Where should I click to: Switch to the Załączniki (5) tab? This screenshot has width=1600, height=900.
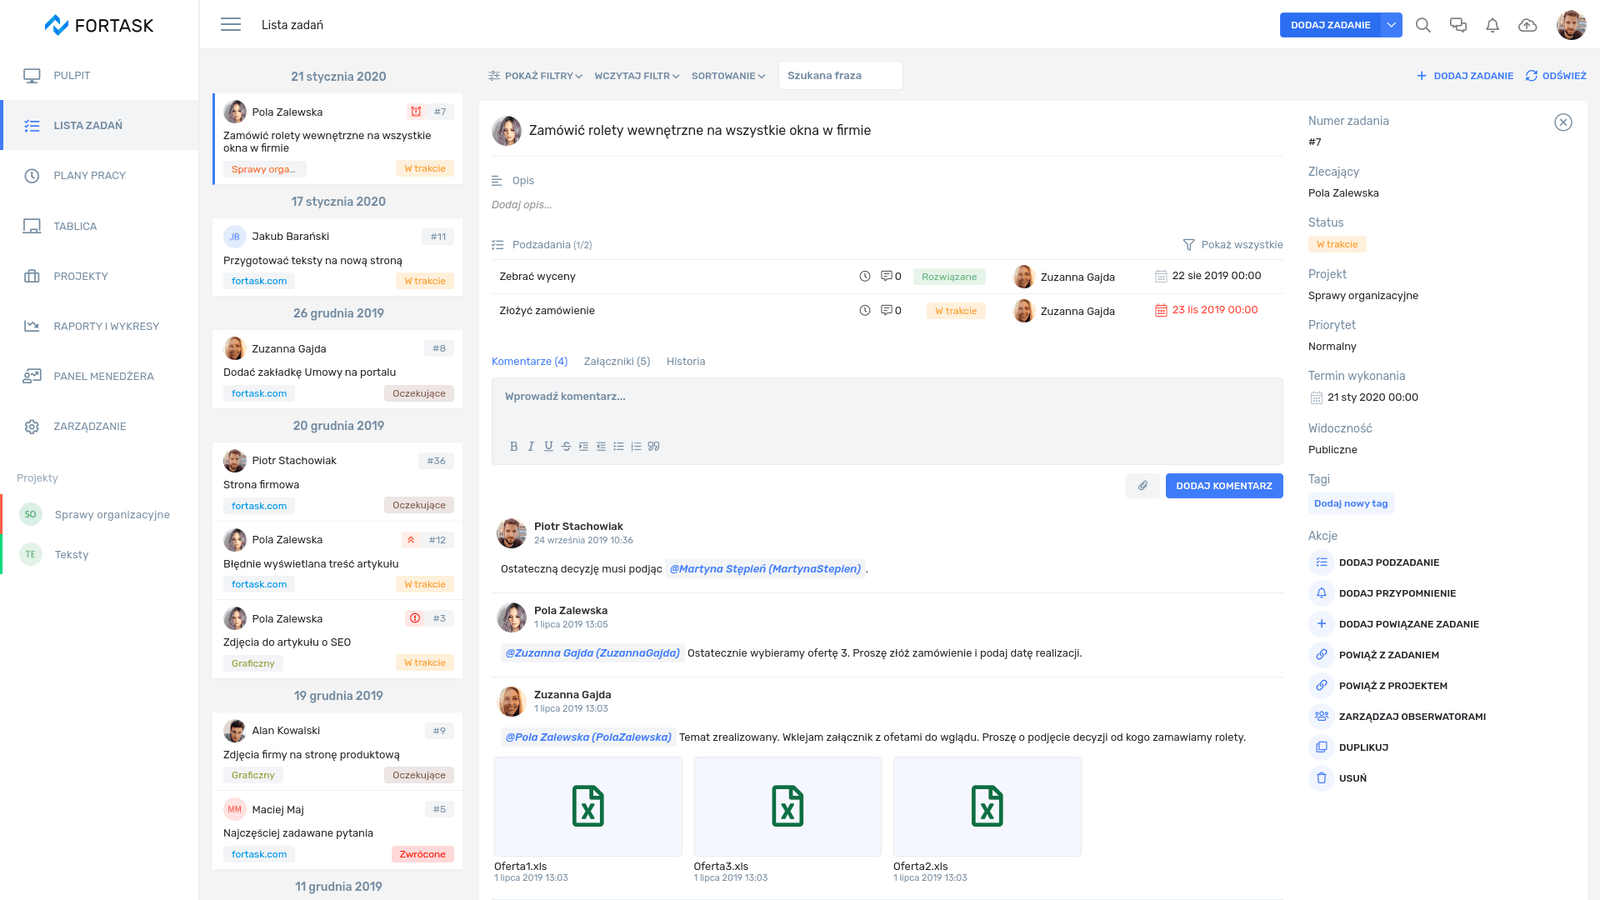click(616, 362)
